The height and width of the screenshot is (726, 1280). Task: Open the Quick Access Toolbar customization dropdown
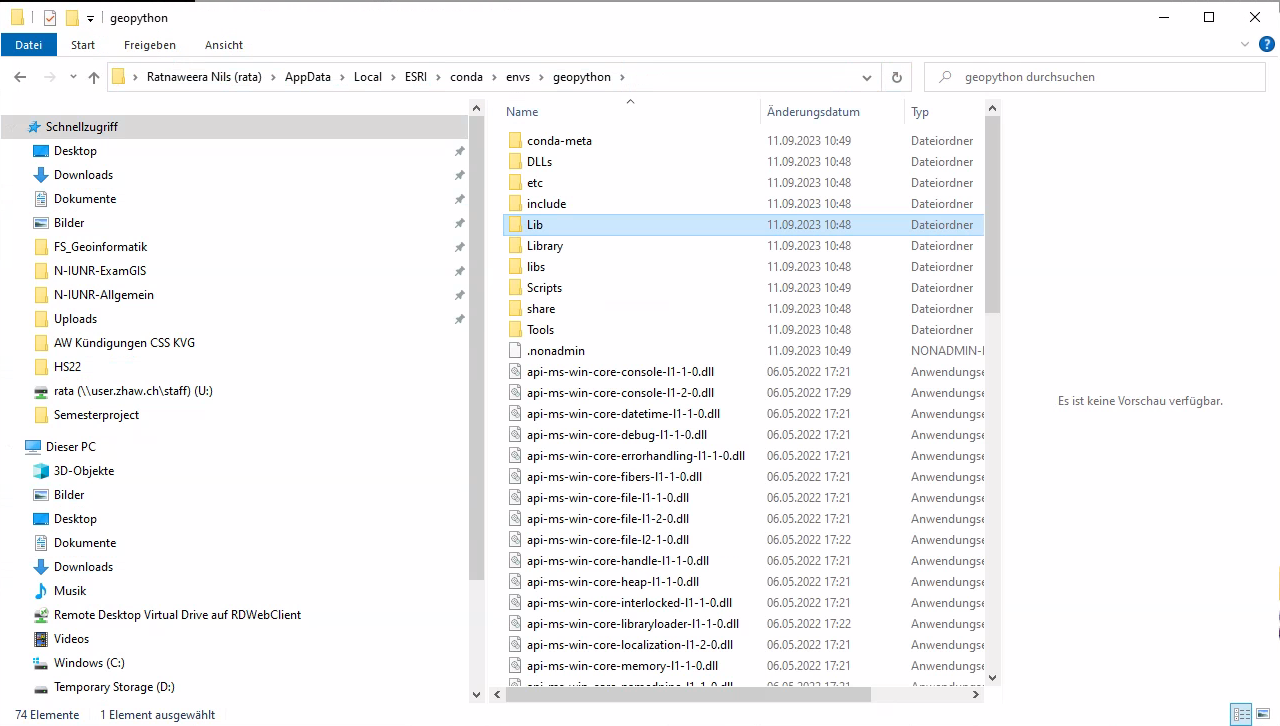90,17
